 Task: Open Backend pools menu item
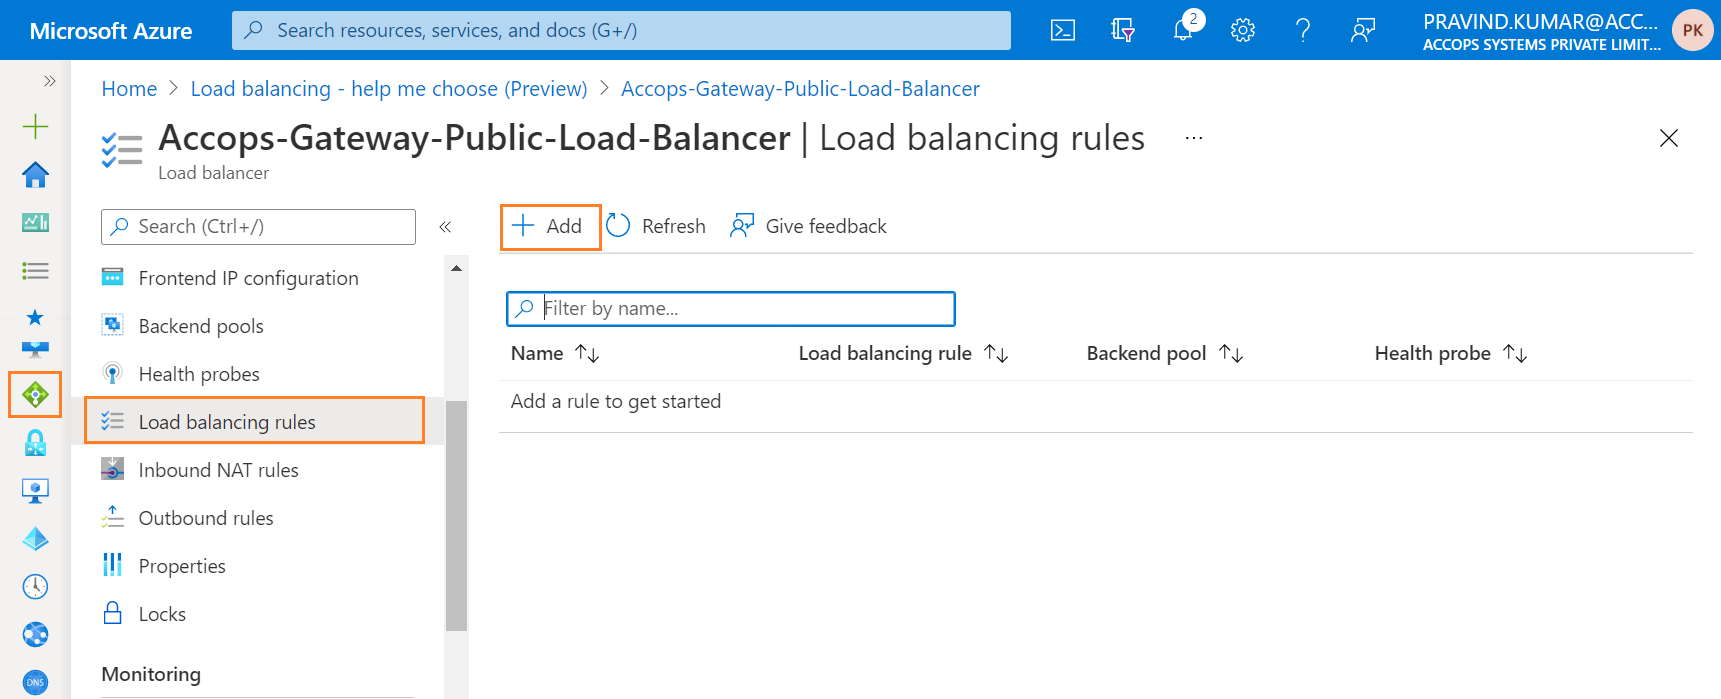[201, 326]
